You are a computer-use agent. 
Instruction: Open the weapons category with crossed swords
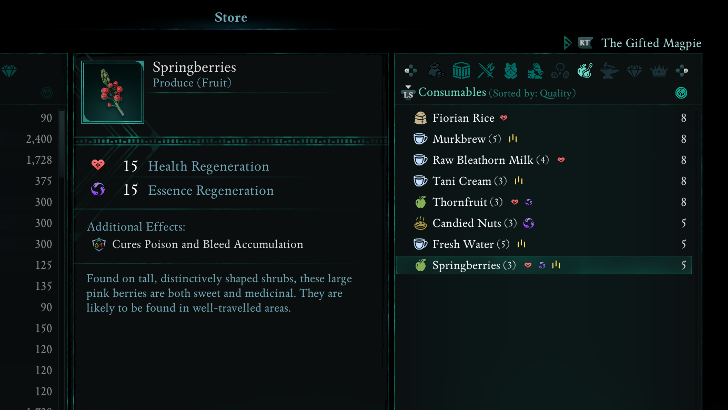(486, 71)
